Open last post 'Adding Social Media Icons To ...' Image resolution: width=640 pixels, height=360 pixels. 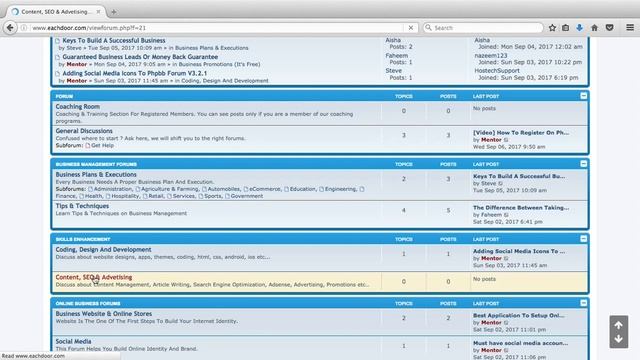click(x=519, y=251)
